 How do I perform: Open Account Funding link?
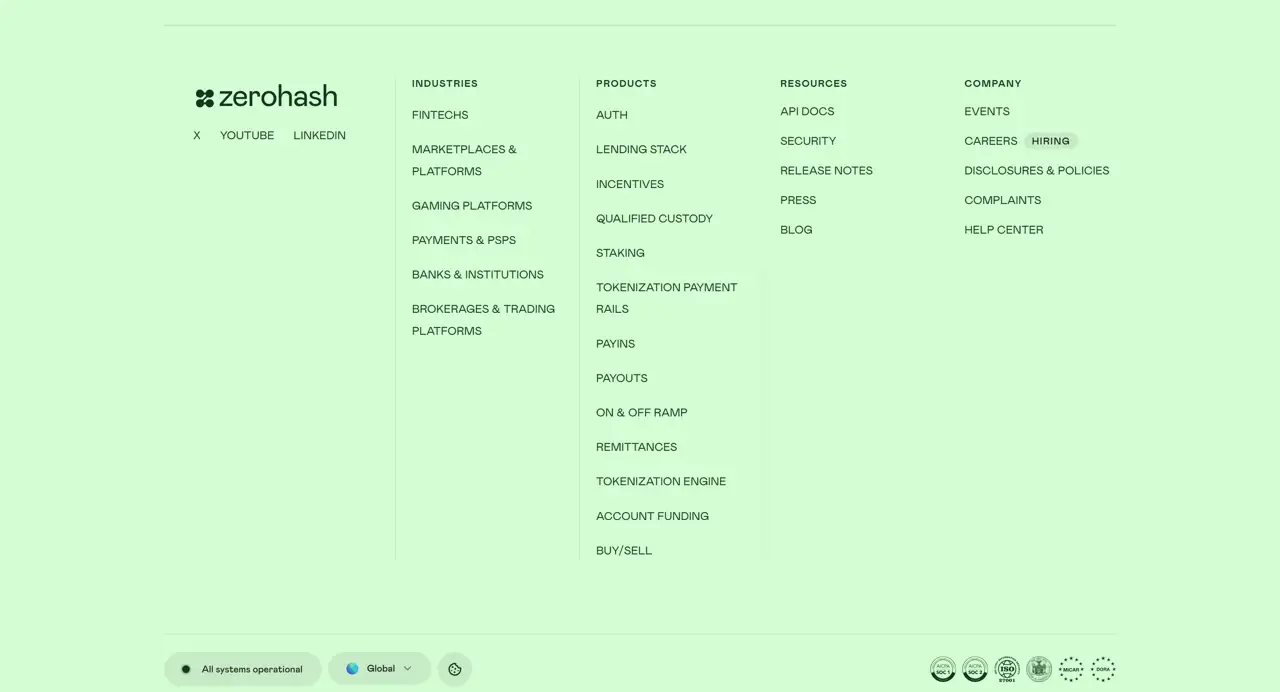pyautogui.click(x=652, y=516)
